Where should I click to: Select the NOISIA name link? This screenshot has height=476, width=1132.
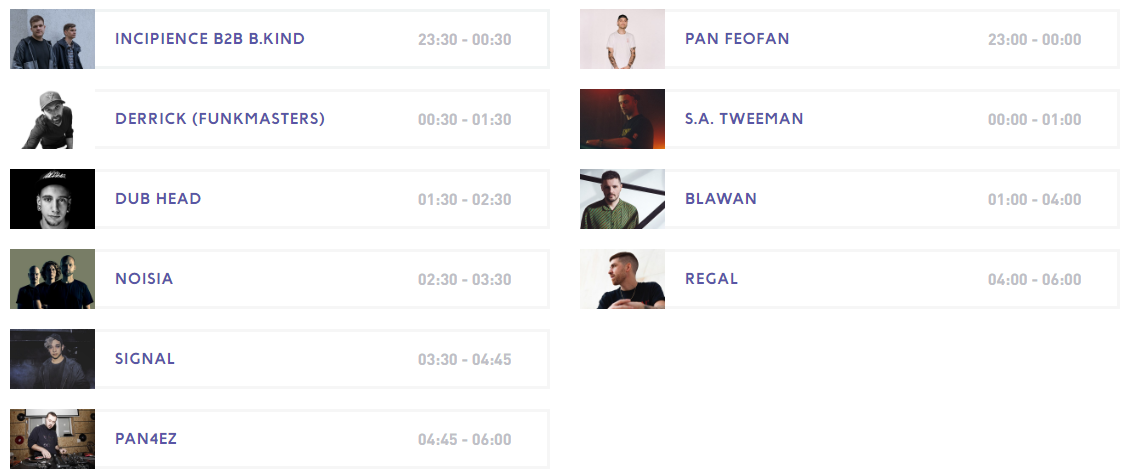144,279
